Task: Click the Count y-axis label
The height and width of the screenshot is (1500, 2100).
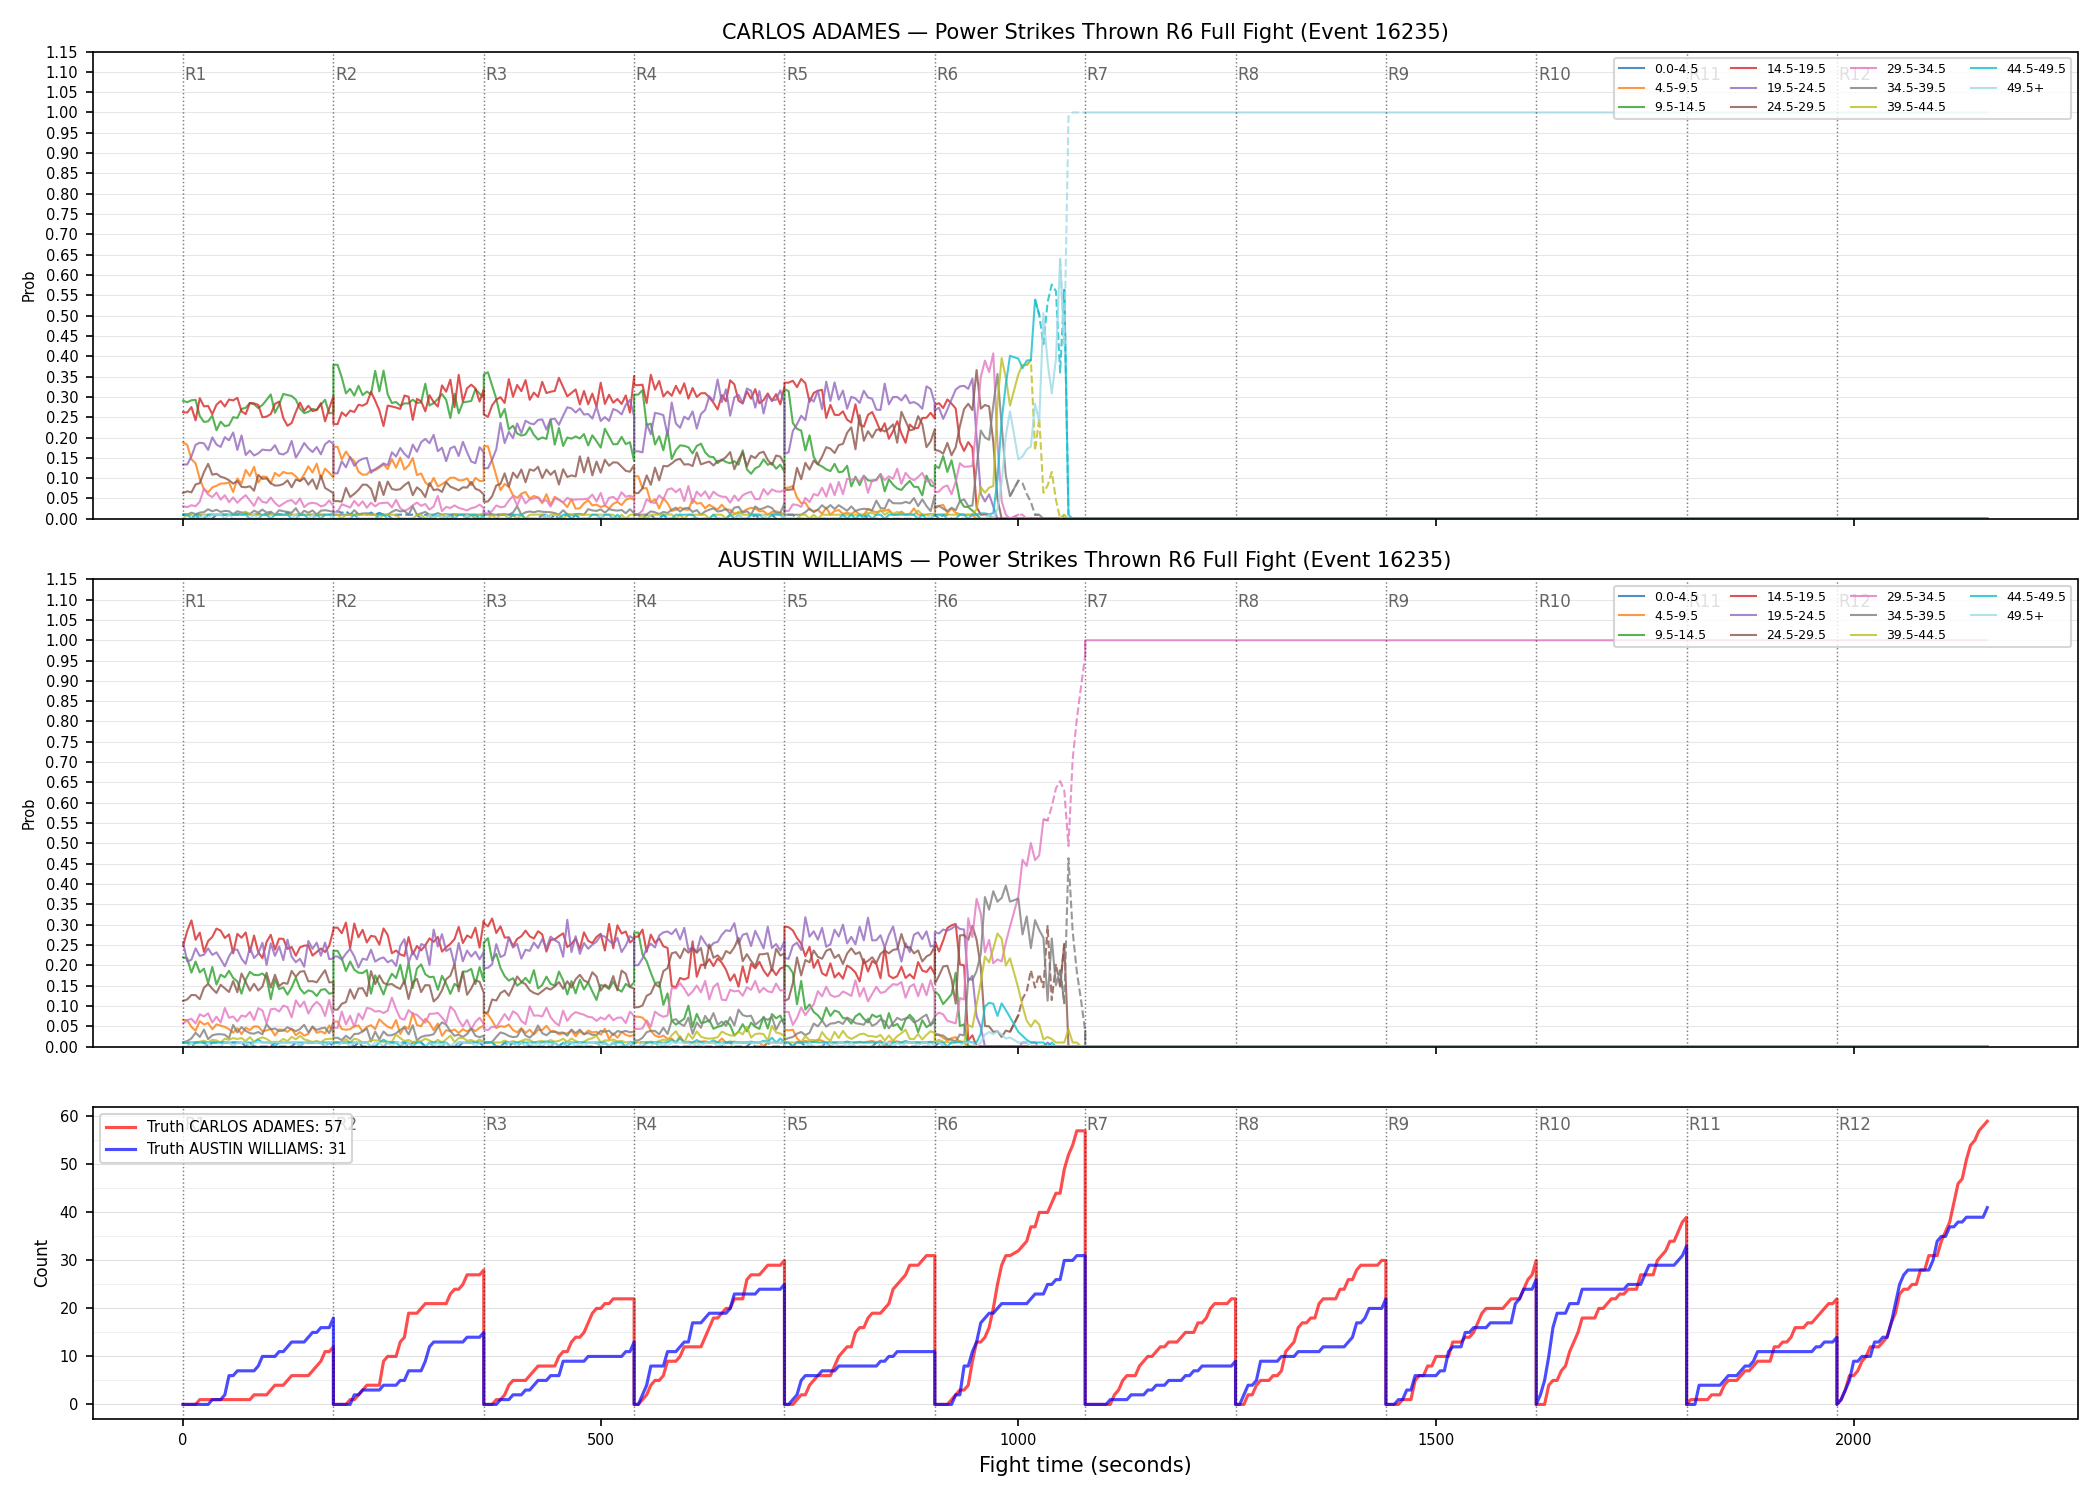Action: tap(41, 1263)
